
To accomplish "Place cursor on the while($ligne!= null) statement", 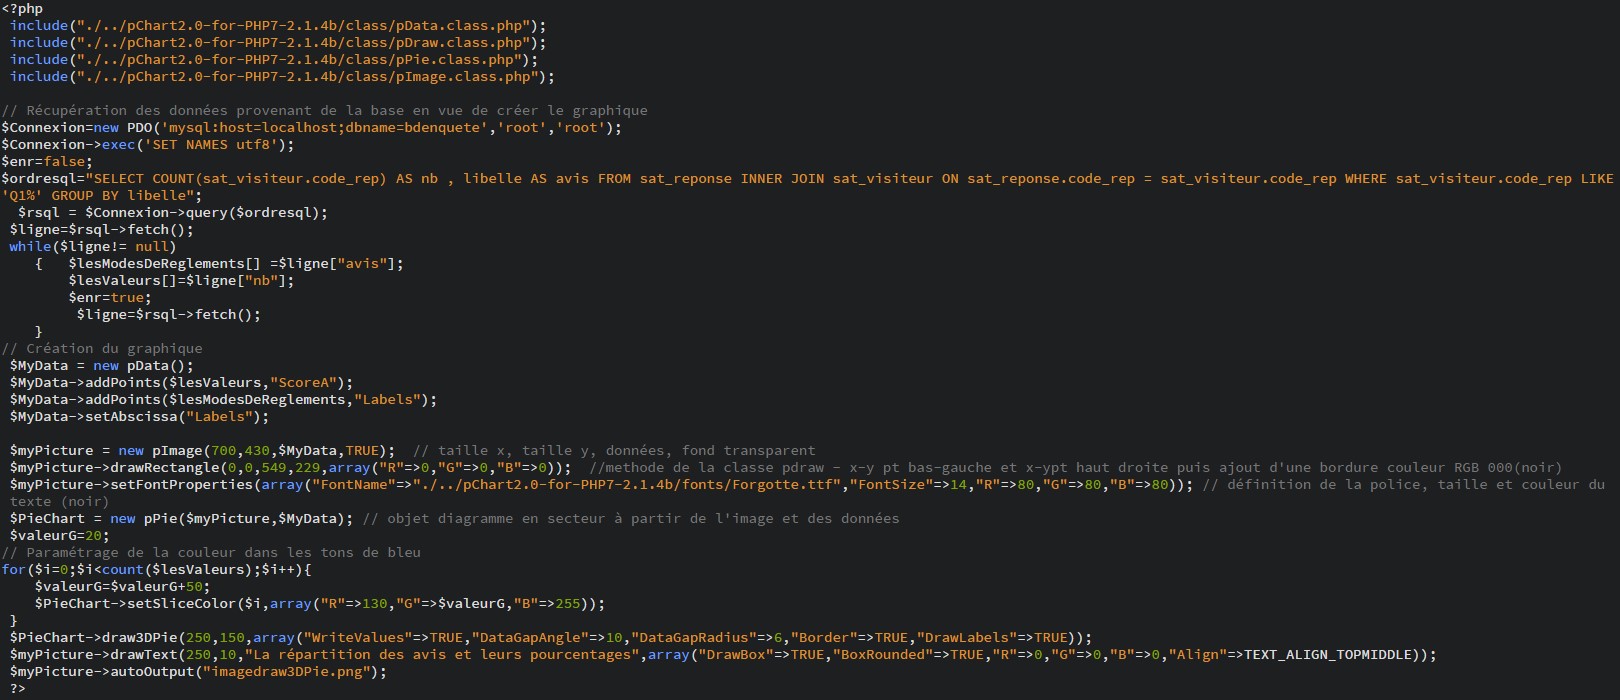I will pyautogui.click(x=92, y=247).
